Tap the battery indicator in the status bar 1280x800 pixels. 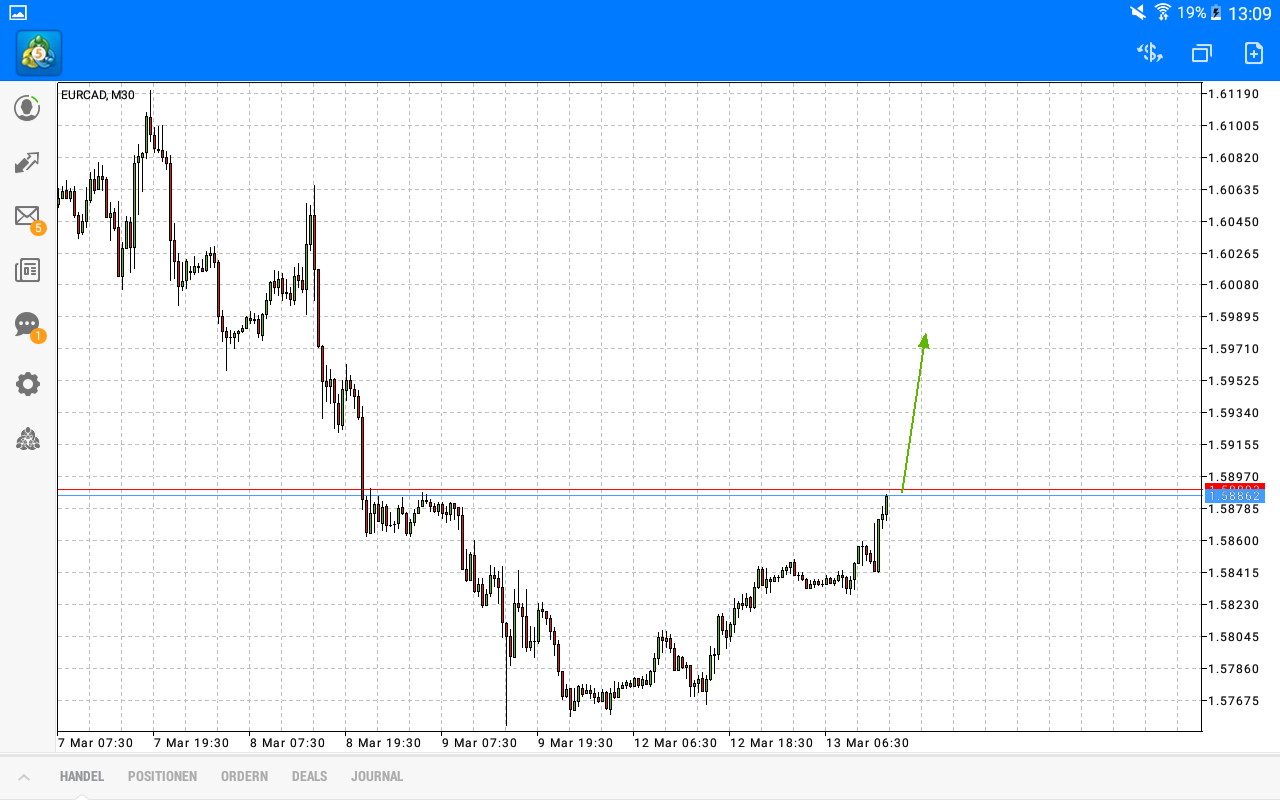click(x=1214, y=13)
